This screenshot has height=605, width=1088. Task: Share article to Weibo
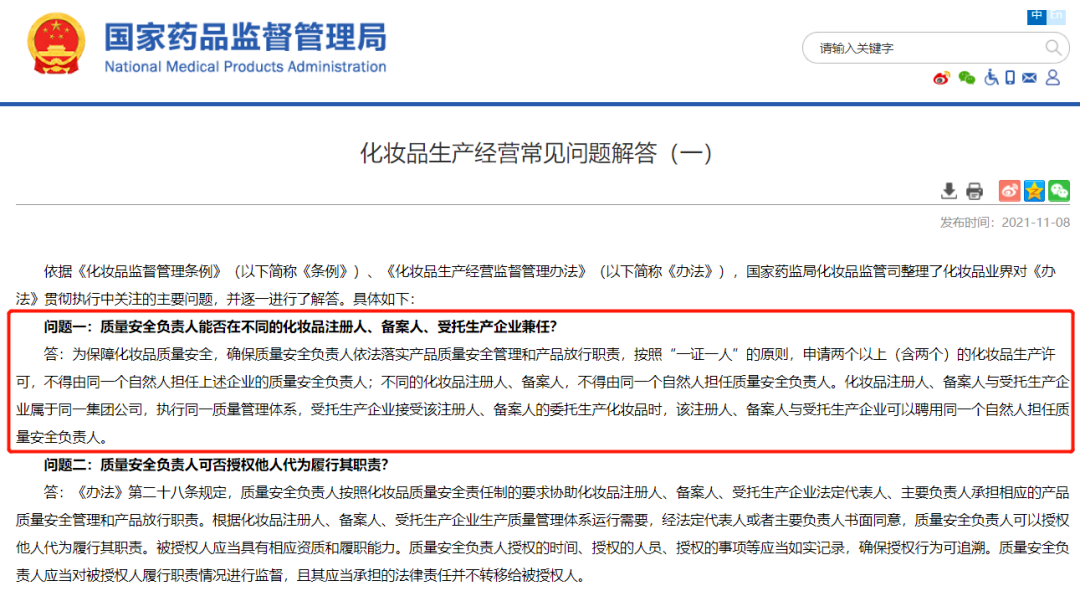(1009, 191)
